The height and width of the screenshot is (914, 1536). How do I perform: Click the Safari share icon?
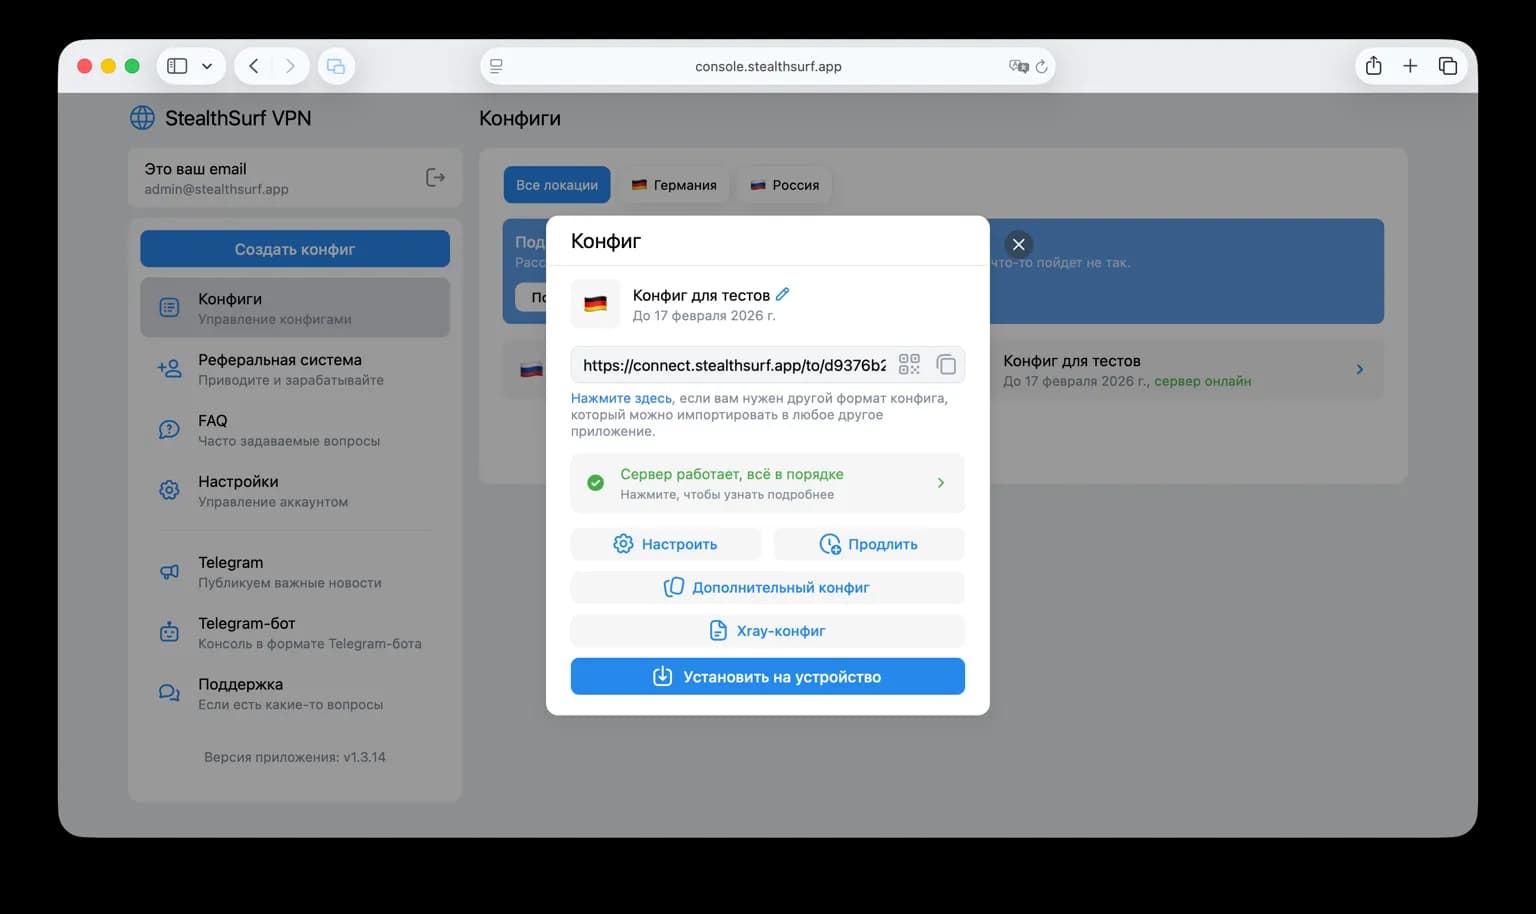tap(1373, 66)
